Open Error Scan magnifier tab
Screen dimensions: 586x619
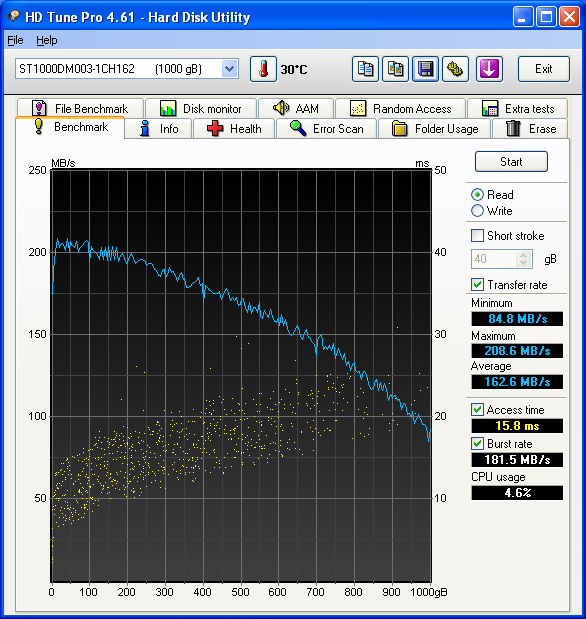327,129
